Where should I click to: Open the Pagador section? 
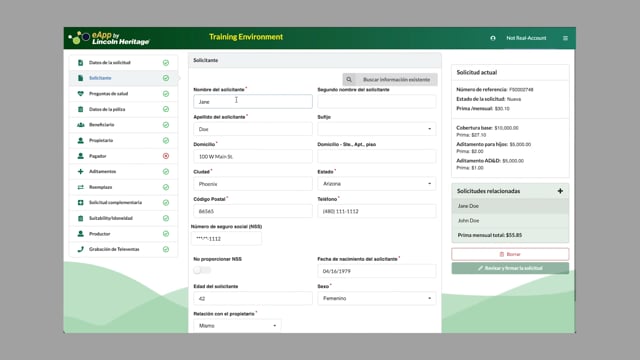pos(123,156)
